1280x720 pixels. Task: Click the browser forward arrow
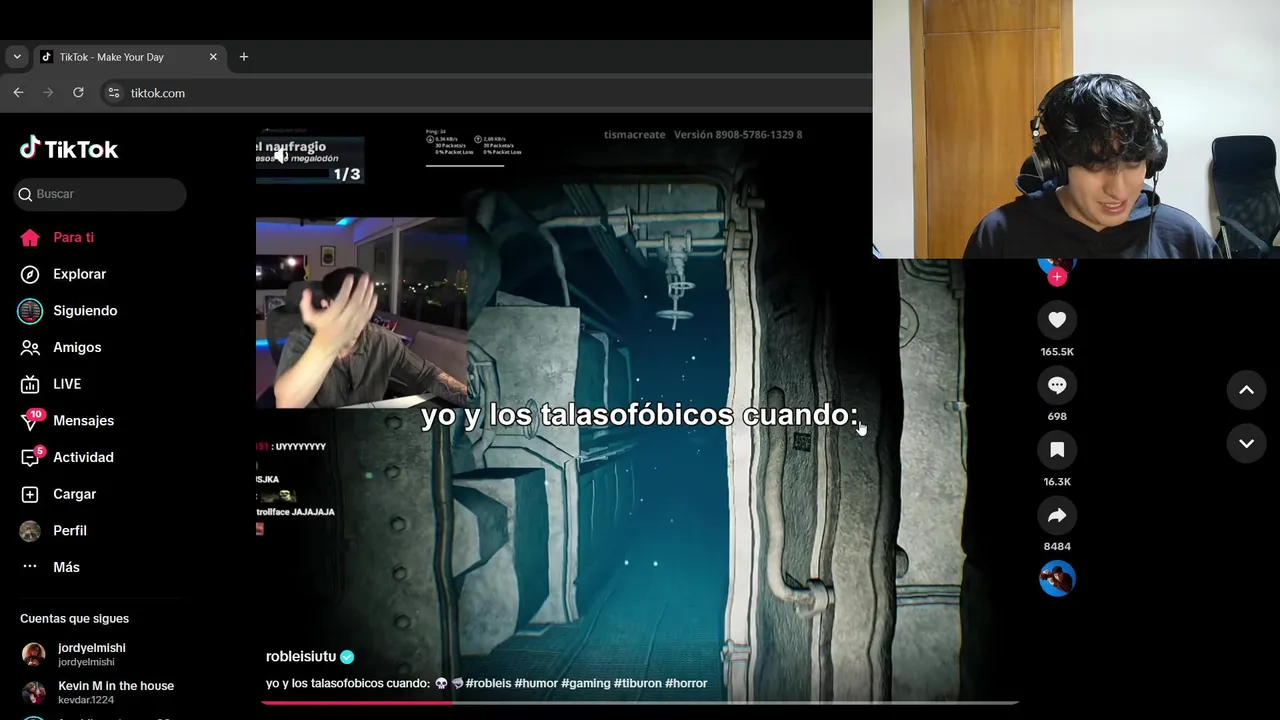point(48,92)
